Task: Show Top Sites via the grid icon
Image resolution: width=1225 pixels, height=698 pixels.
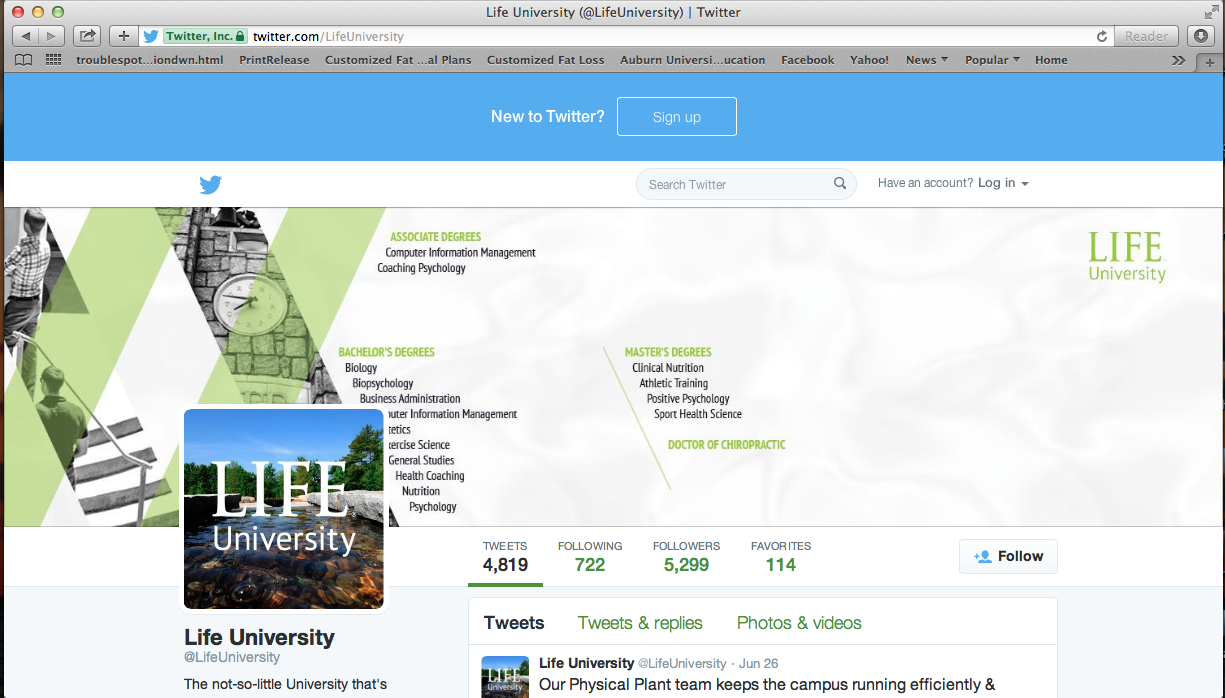Action: click(x=52, y=60)
